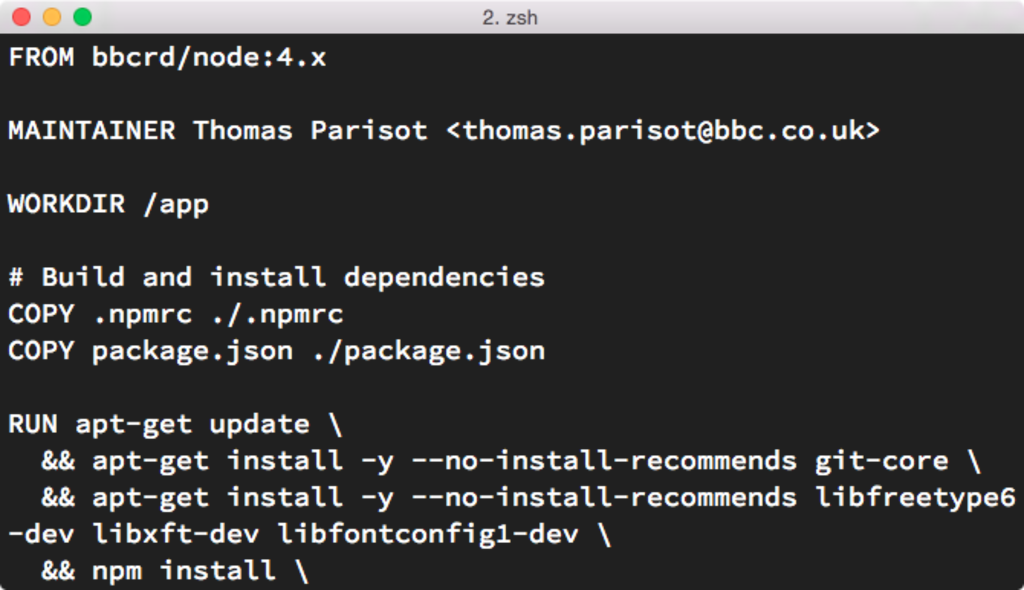Click the name Thomas Parisot
Screen dimensions: 1024x590
pos(310,131)
